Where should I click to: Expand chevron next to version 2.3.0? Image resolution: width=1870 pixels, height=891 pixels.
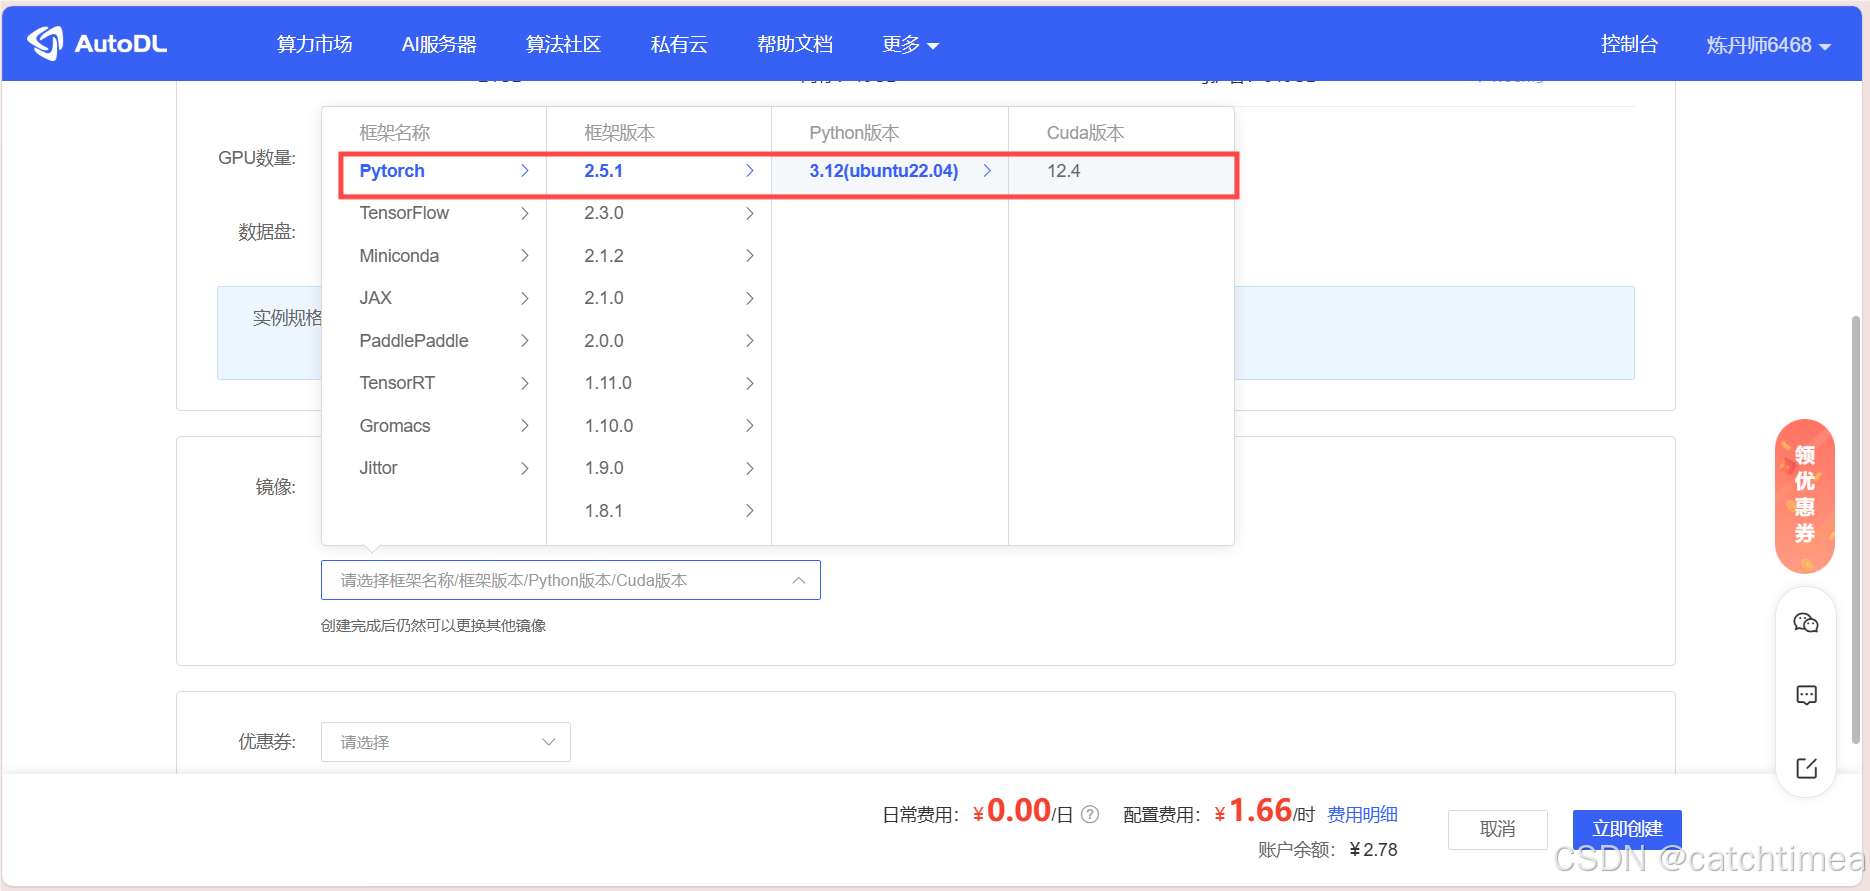750,213
